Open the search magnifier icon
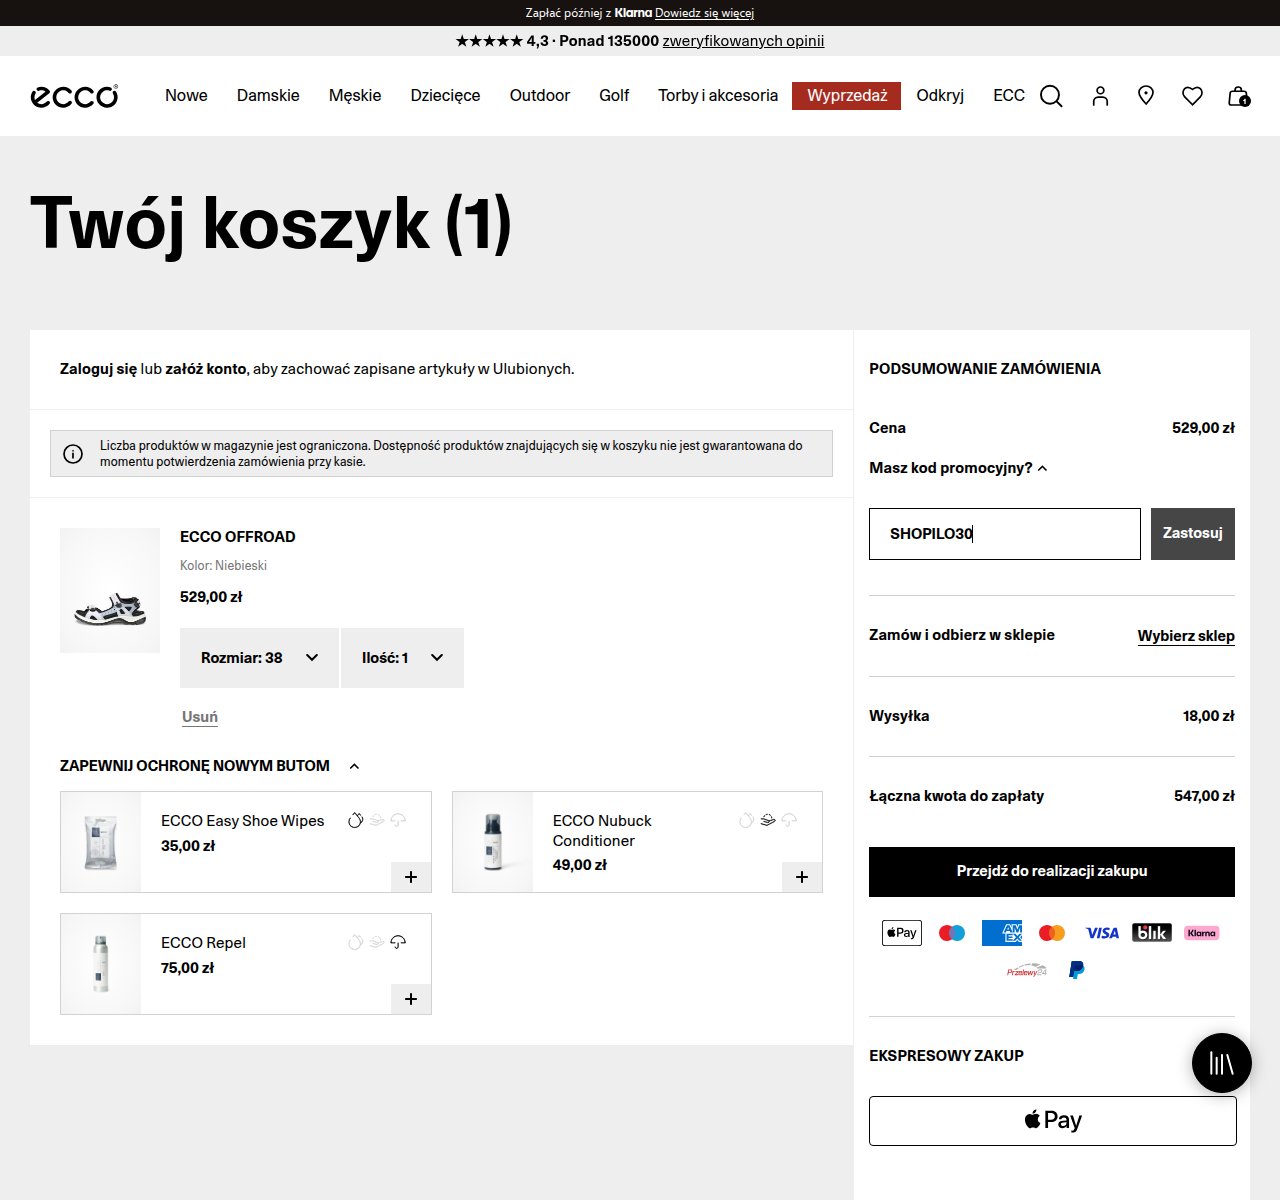The height and width of the screenshot is (1200, 1280). [1051, 96]
